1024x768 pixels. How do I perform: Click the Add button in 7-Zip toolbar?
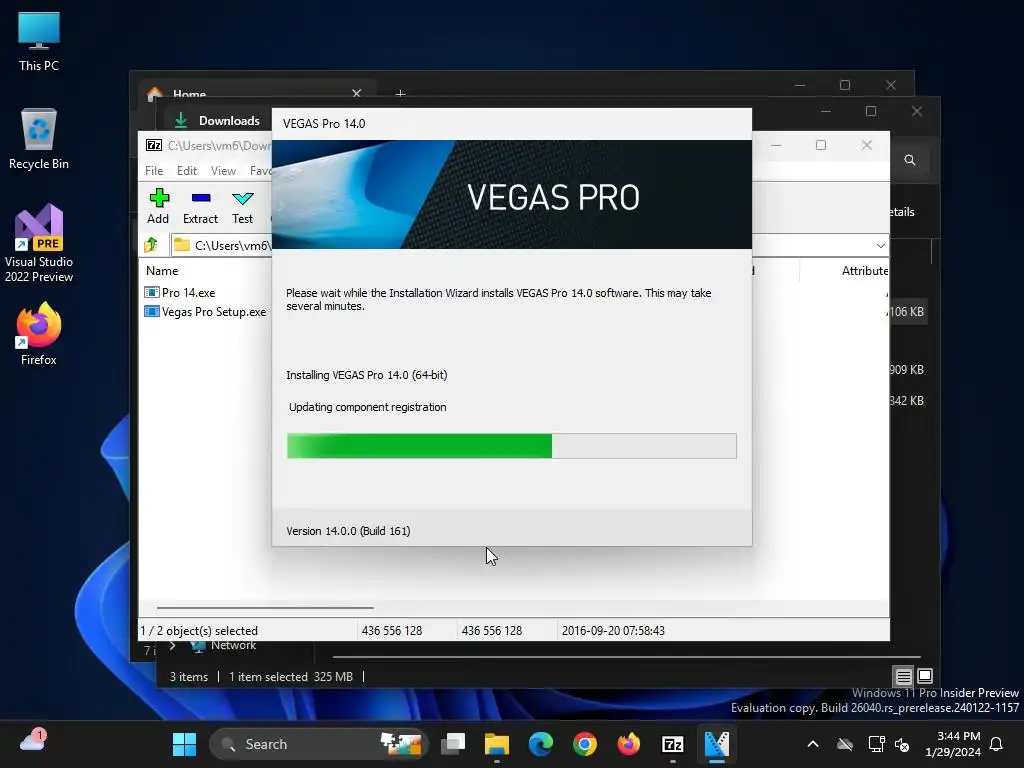158,206
